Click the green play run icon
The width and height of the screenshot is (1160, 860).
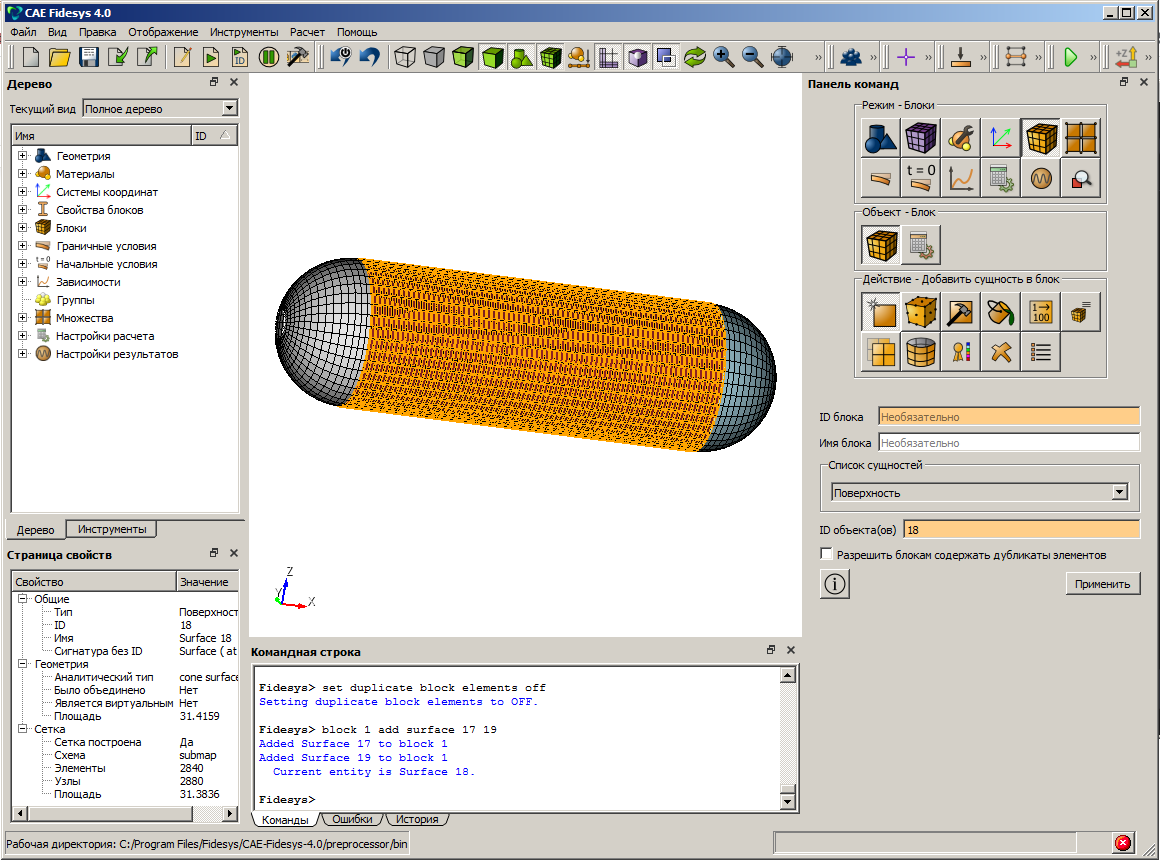point(1070,57)
